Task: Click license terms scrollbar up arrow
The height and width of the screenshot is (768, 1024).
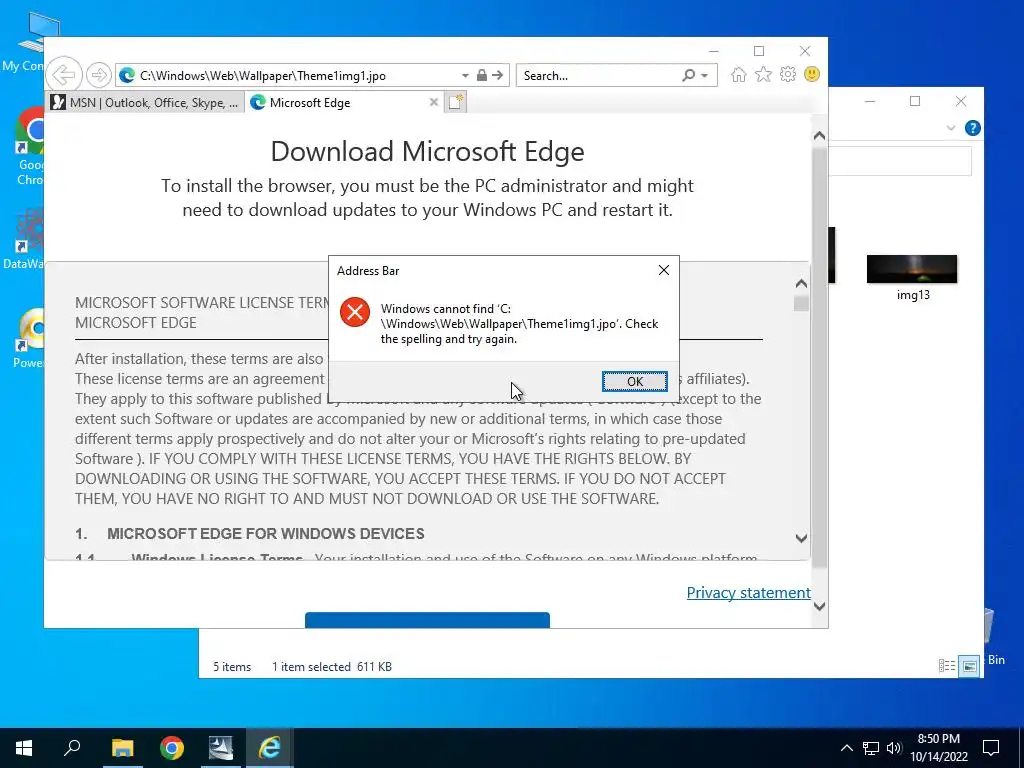Action: pos(801,283)
